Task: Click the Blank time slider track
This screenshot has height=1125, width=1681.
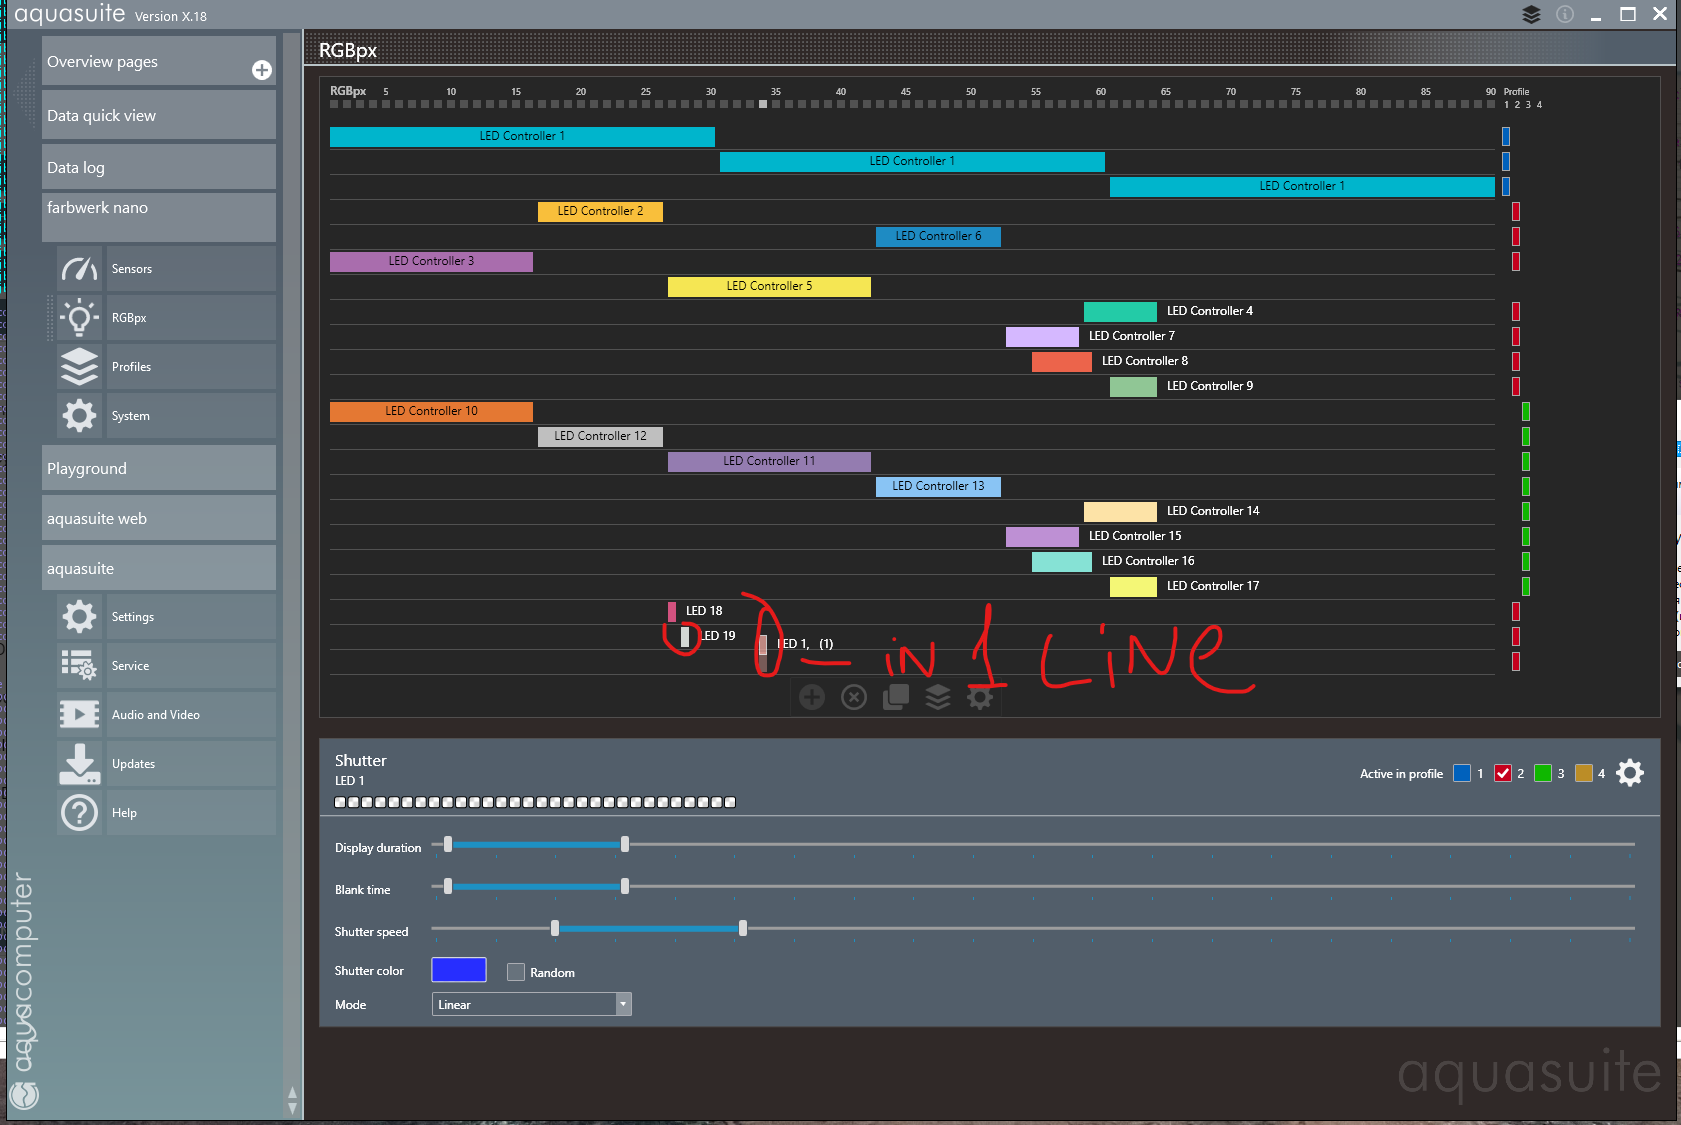Action: [x=1033, y=887]
